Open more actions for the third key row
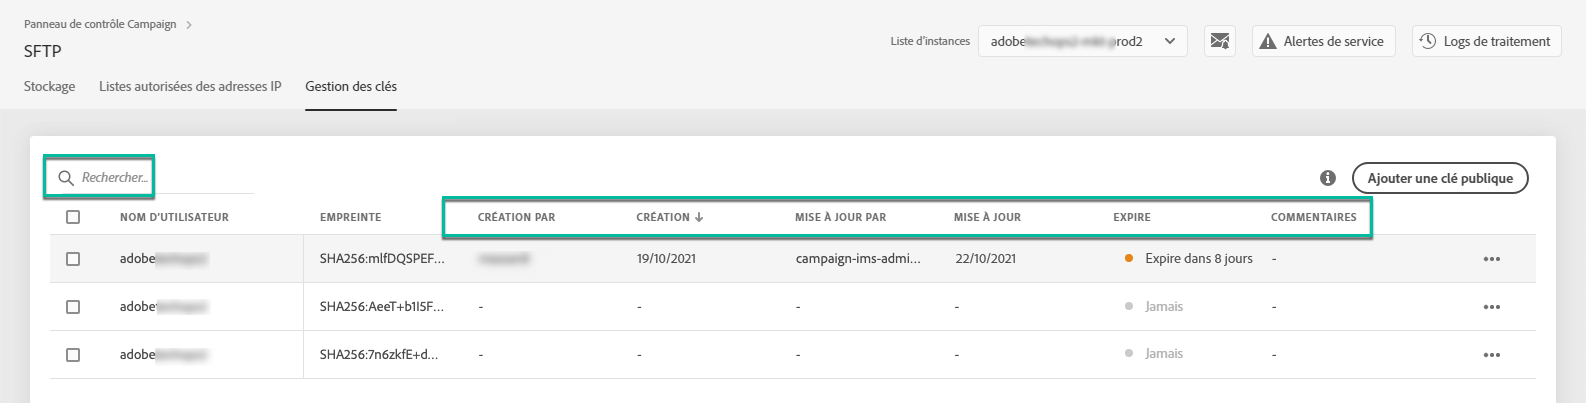The image size is (1586, 403). [1491, 355]
